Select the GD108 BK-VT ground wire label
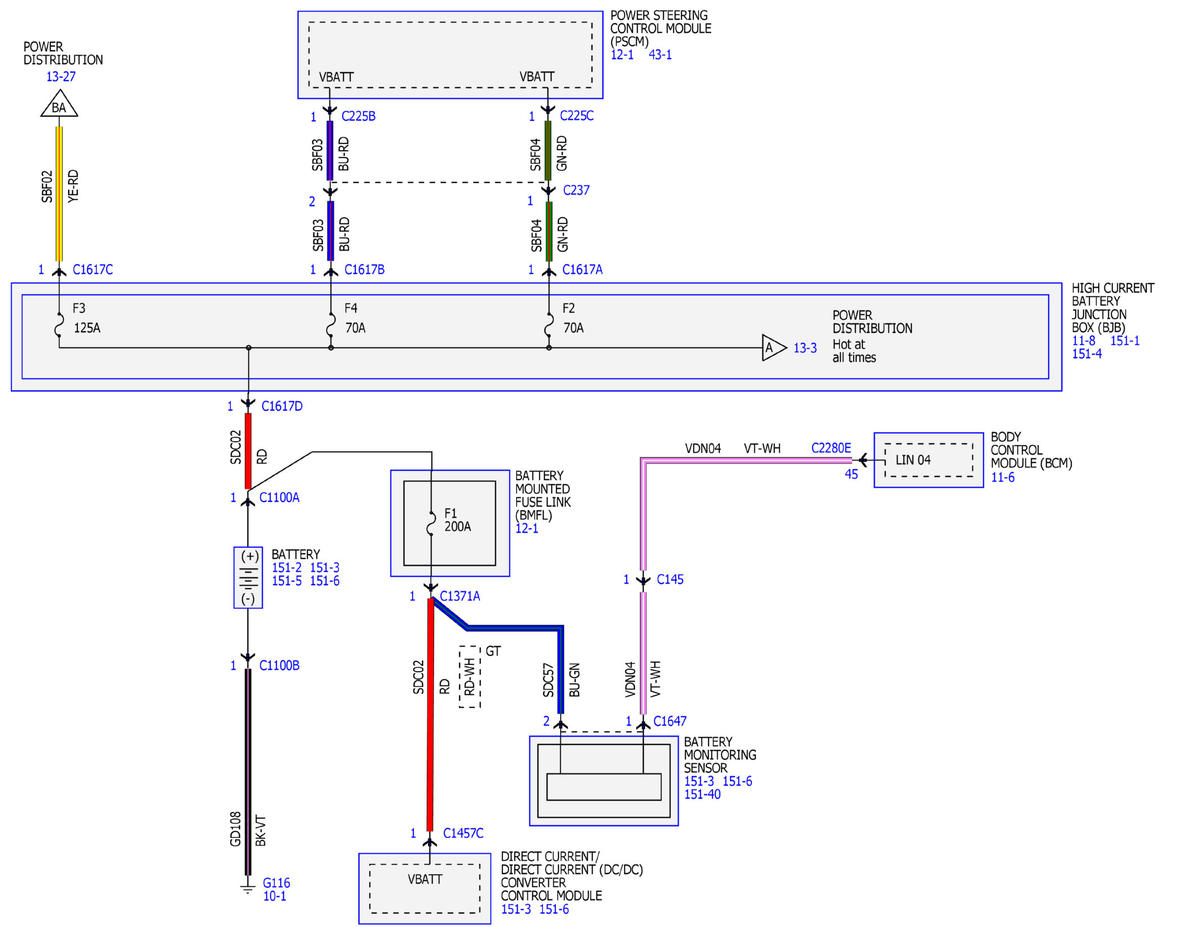1200x927 pixels. tap(249, 829)
